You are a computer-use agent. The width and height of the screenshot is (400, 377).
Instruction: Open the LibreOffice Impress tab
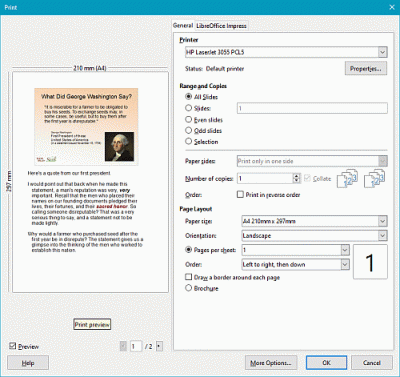(x=221, y=26)
